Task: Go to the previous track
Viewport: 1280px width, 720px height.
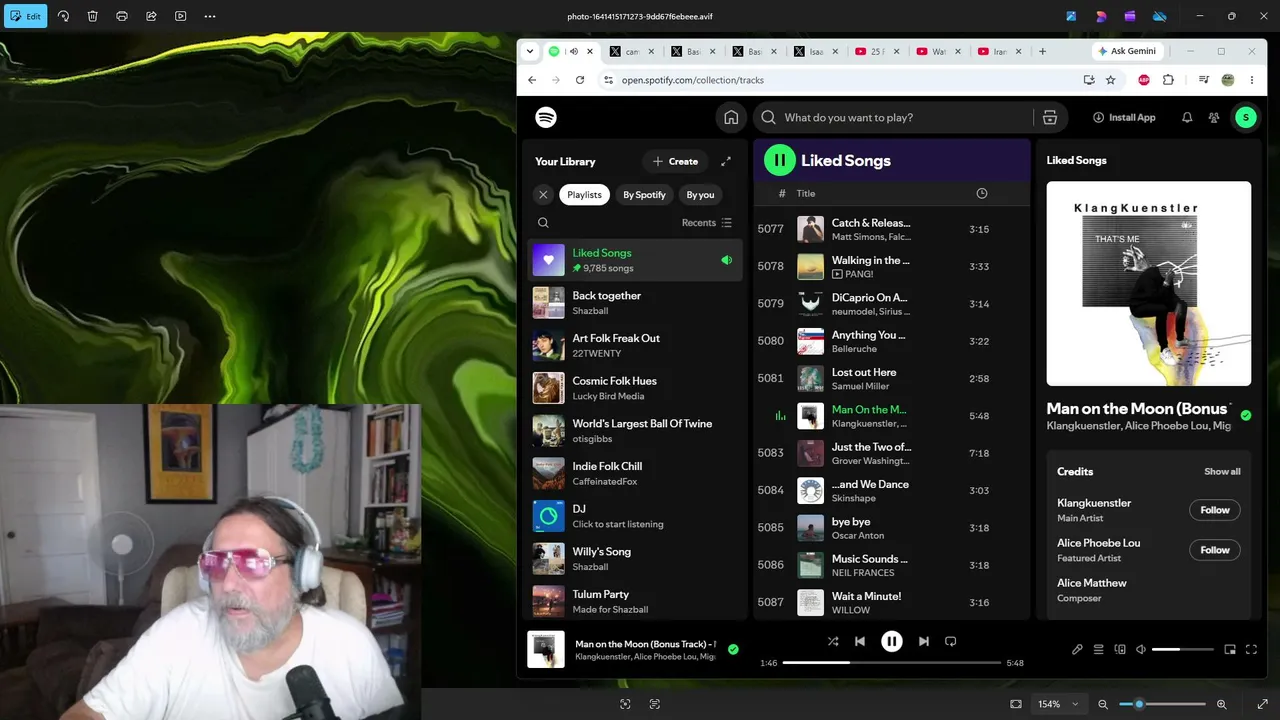Action: [860, 641]
